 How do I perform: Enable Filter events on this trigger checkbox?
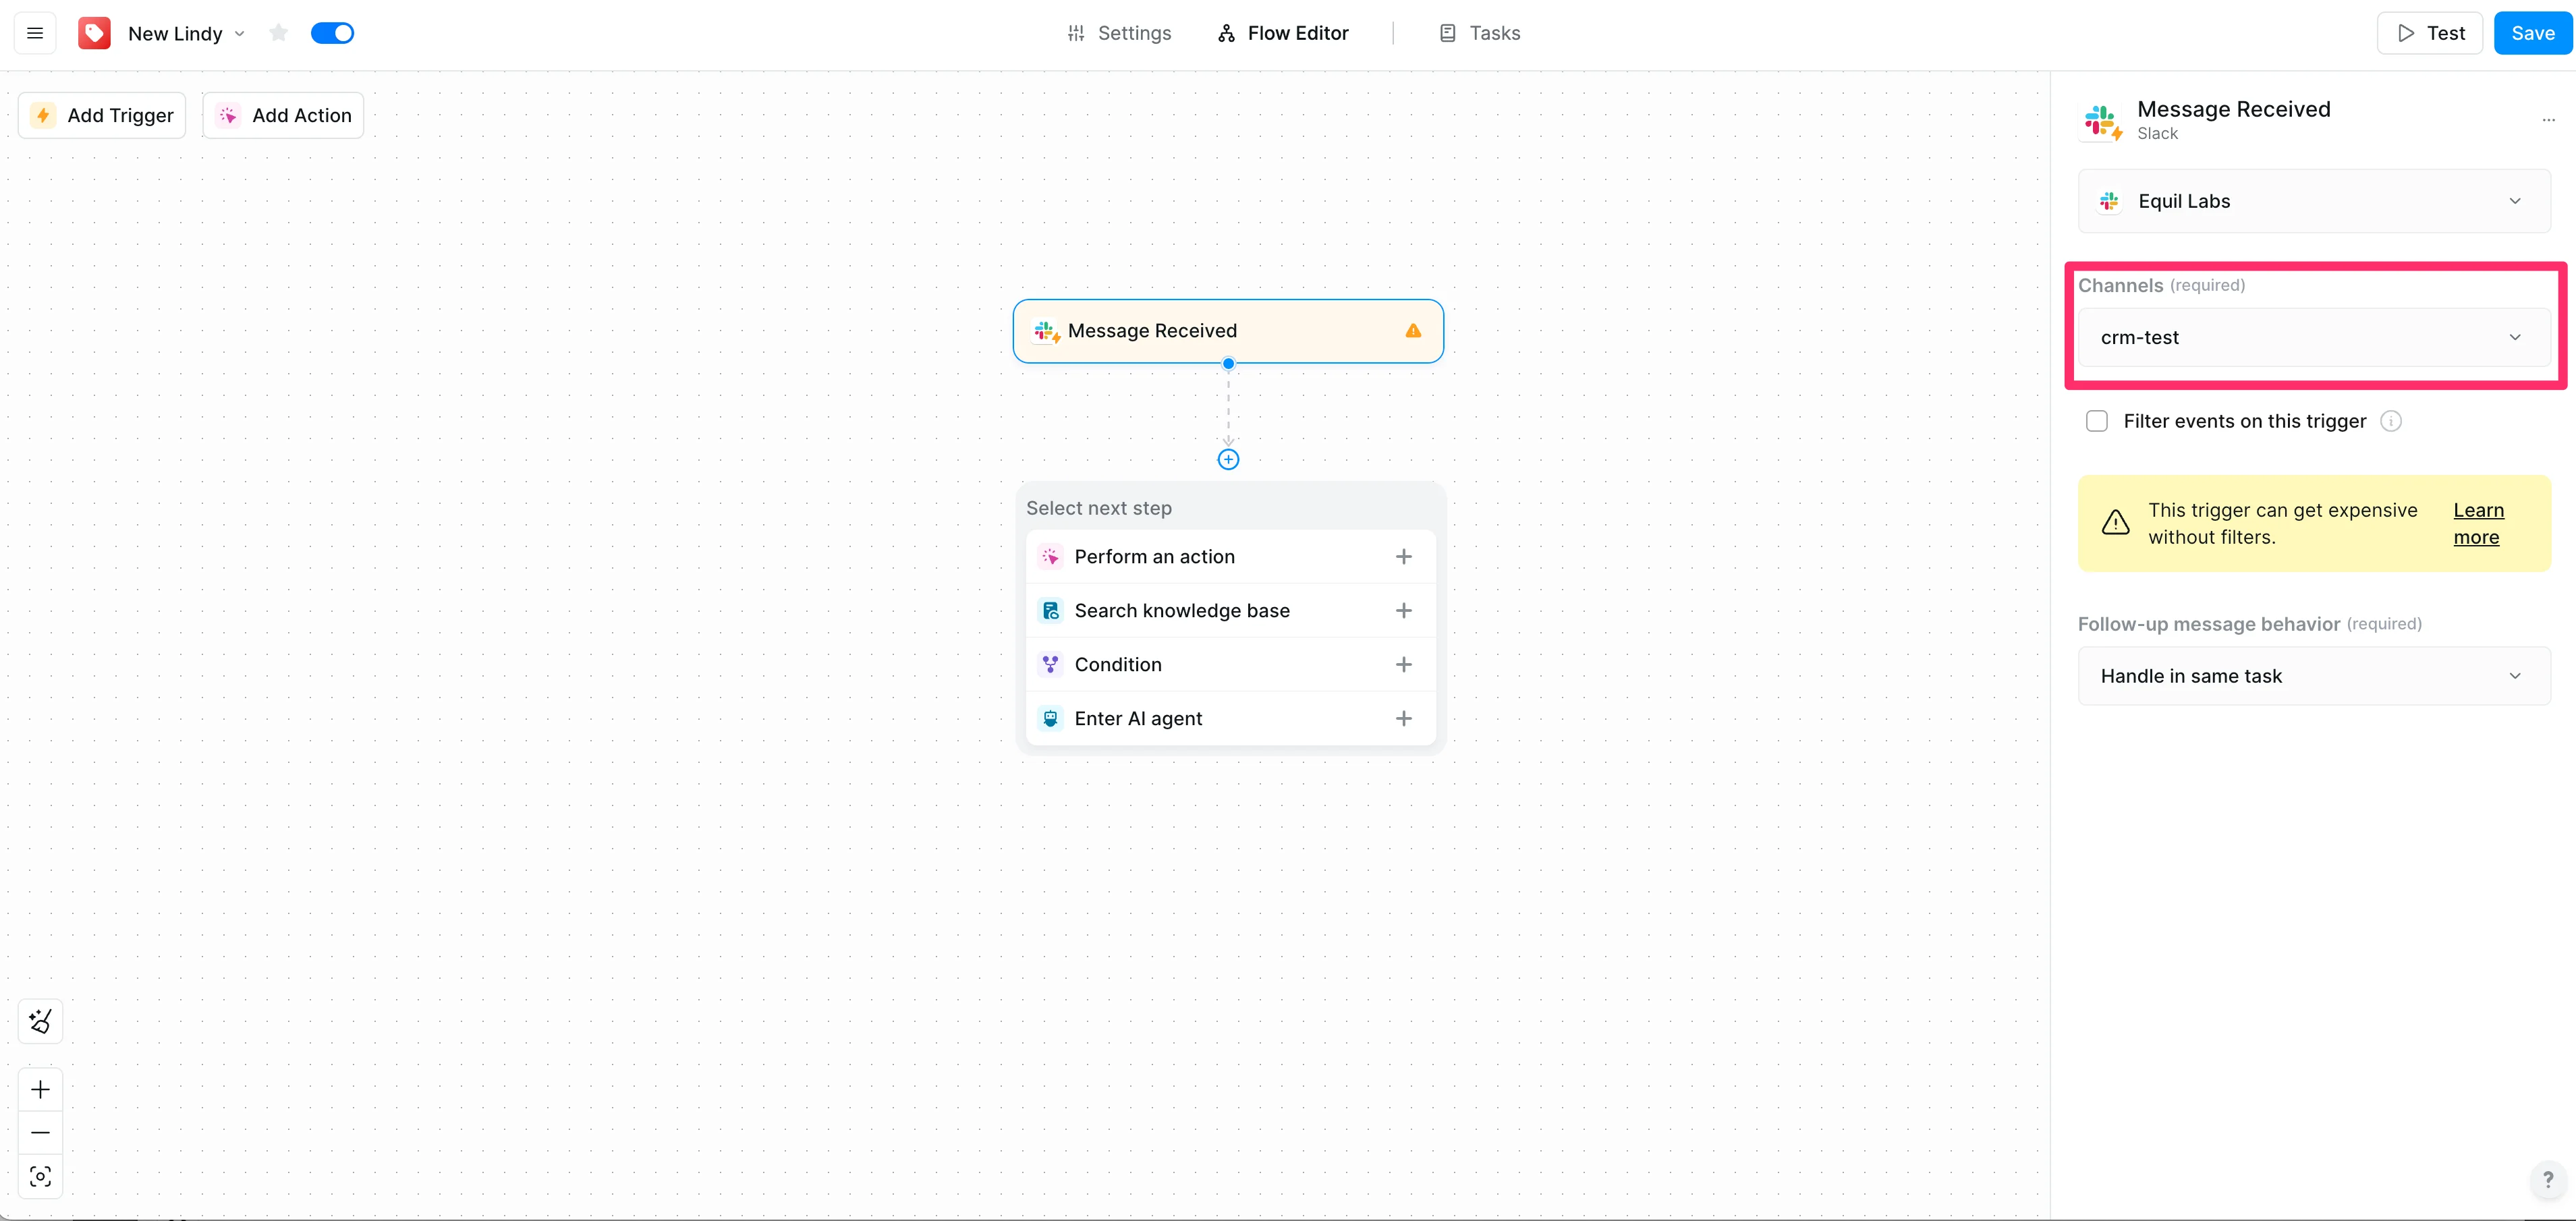coord(2097,421)
